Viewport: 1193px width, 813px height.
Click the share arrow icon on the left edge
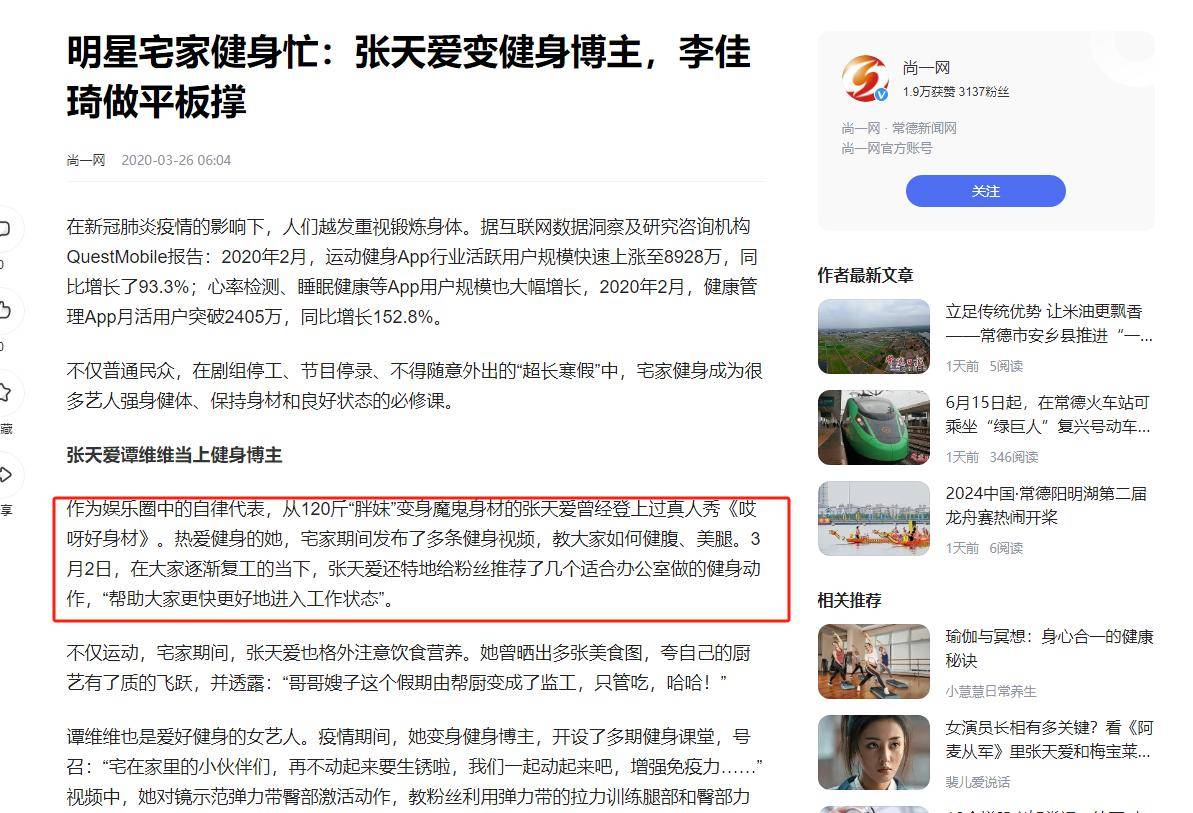4,475
